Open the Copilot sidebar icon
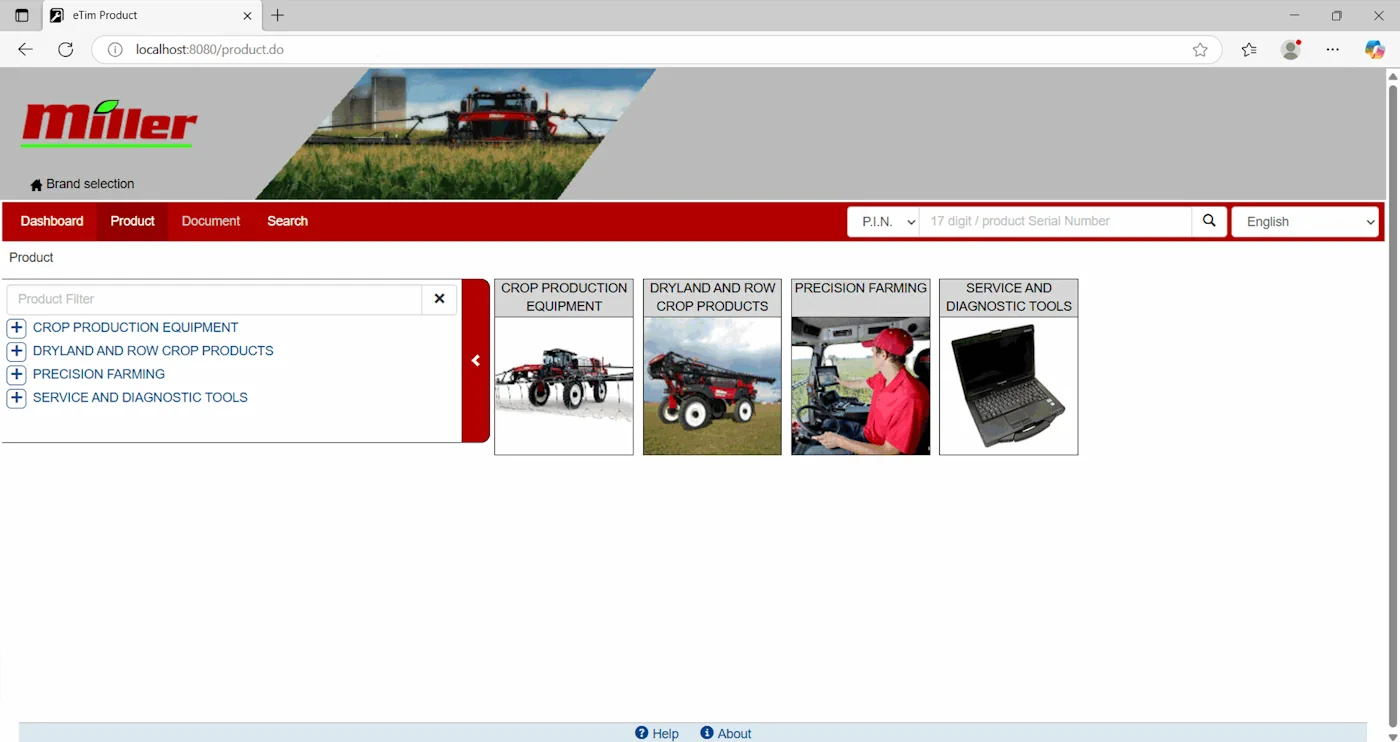The height and width of the screenshot is (742, 1400). tap(1375, 50)
